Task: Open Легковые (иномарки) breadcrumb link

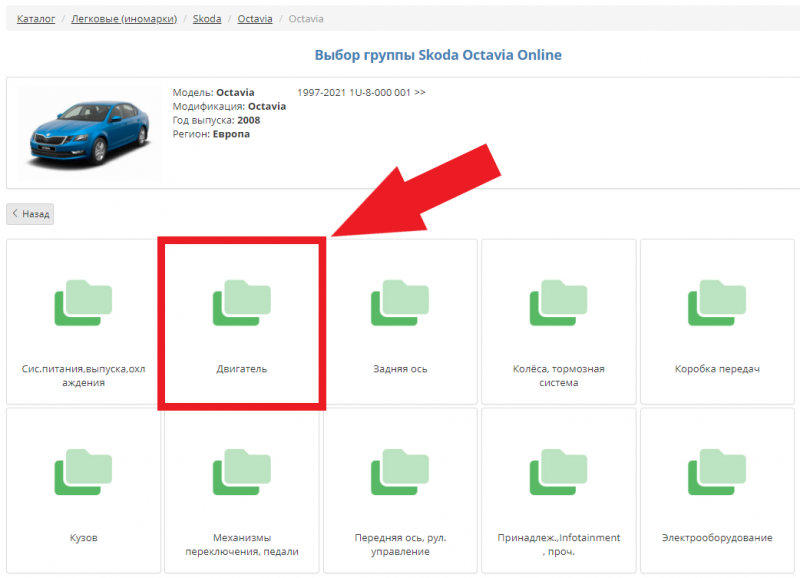Action: pos(124,19)
